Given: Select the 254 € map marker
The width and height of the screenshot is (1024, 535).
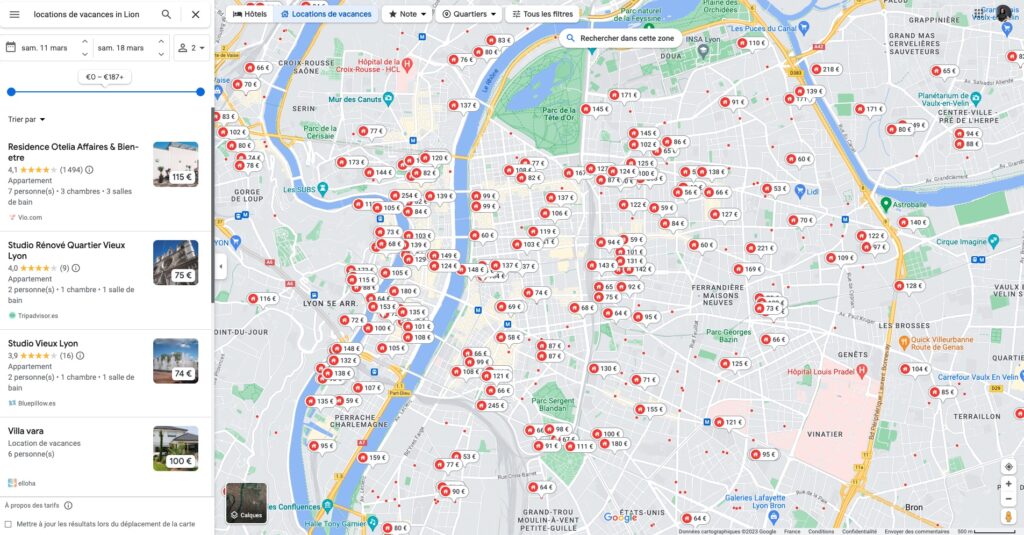Looking at the screenshot, I should click(x=405, y=195).
